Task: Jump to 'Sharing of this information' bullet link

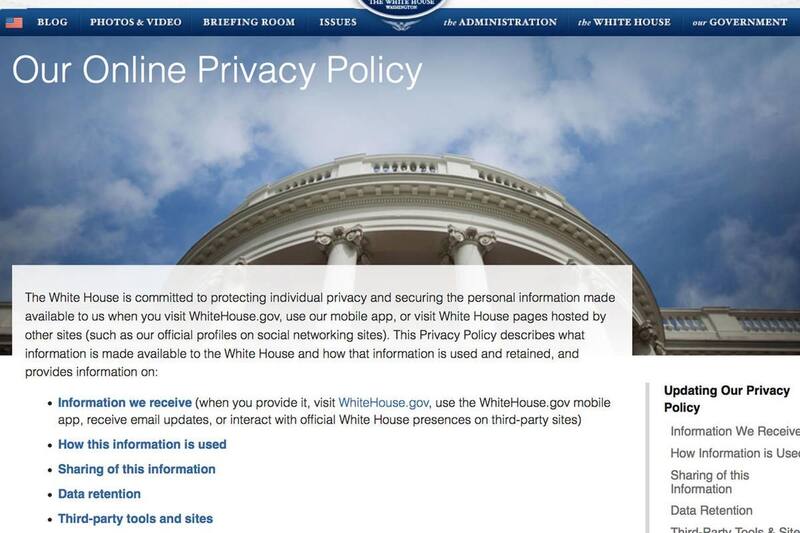Action: pyautogui.click(x=137, y=469)
